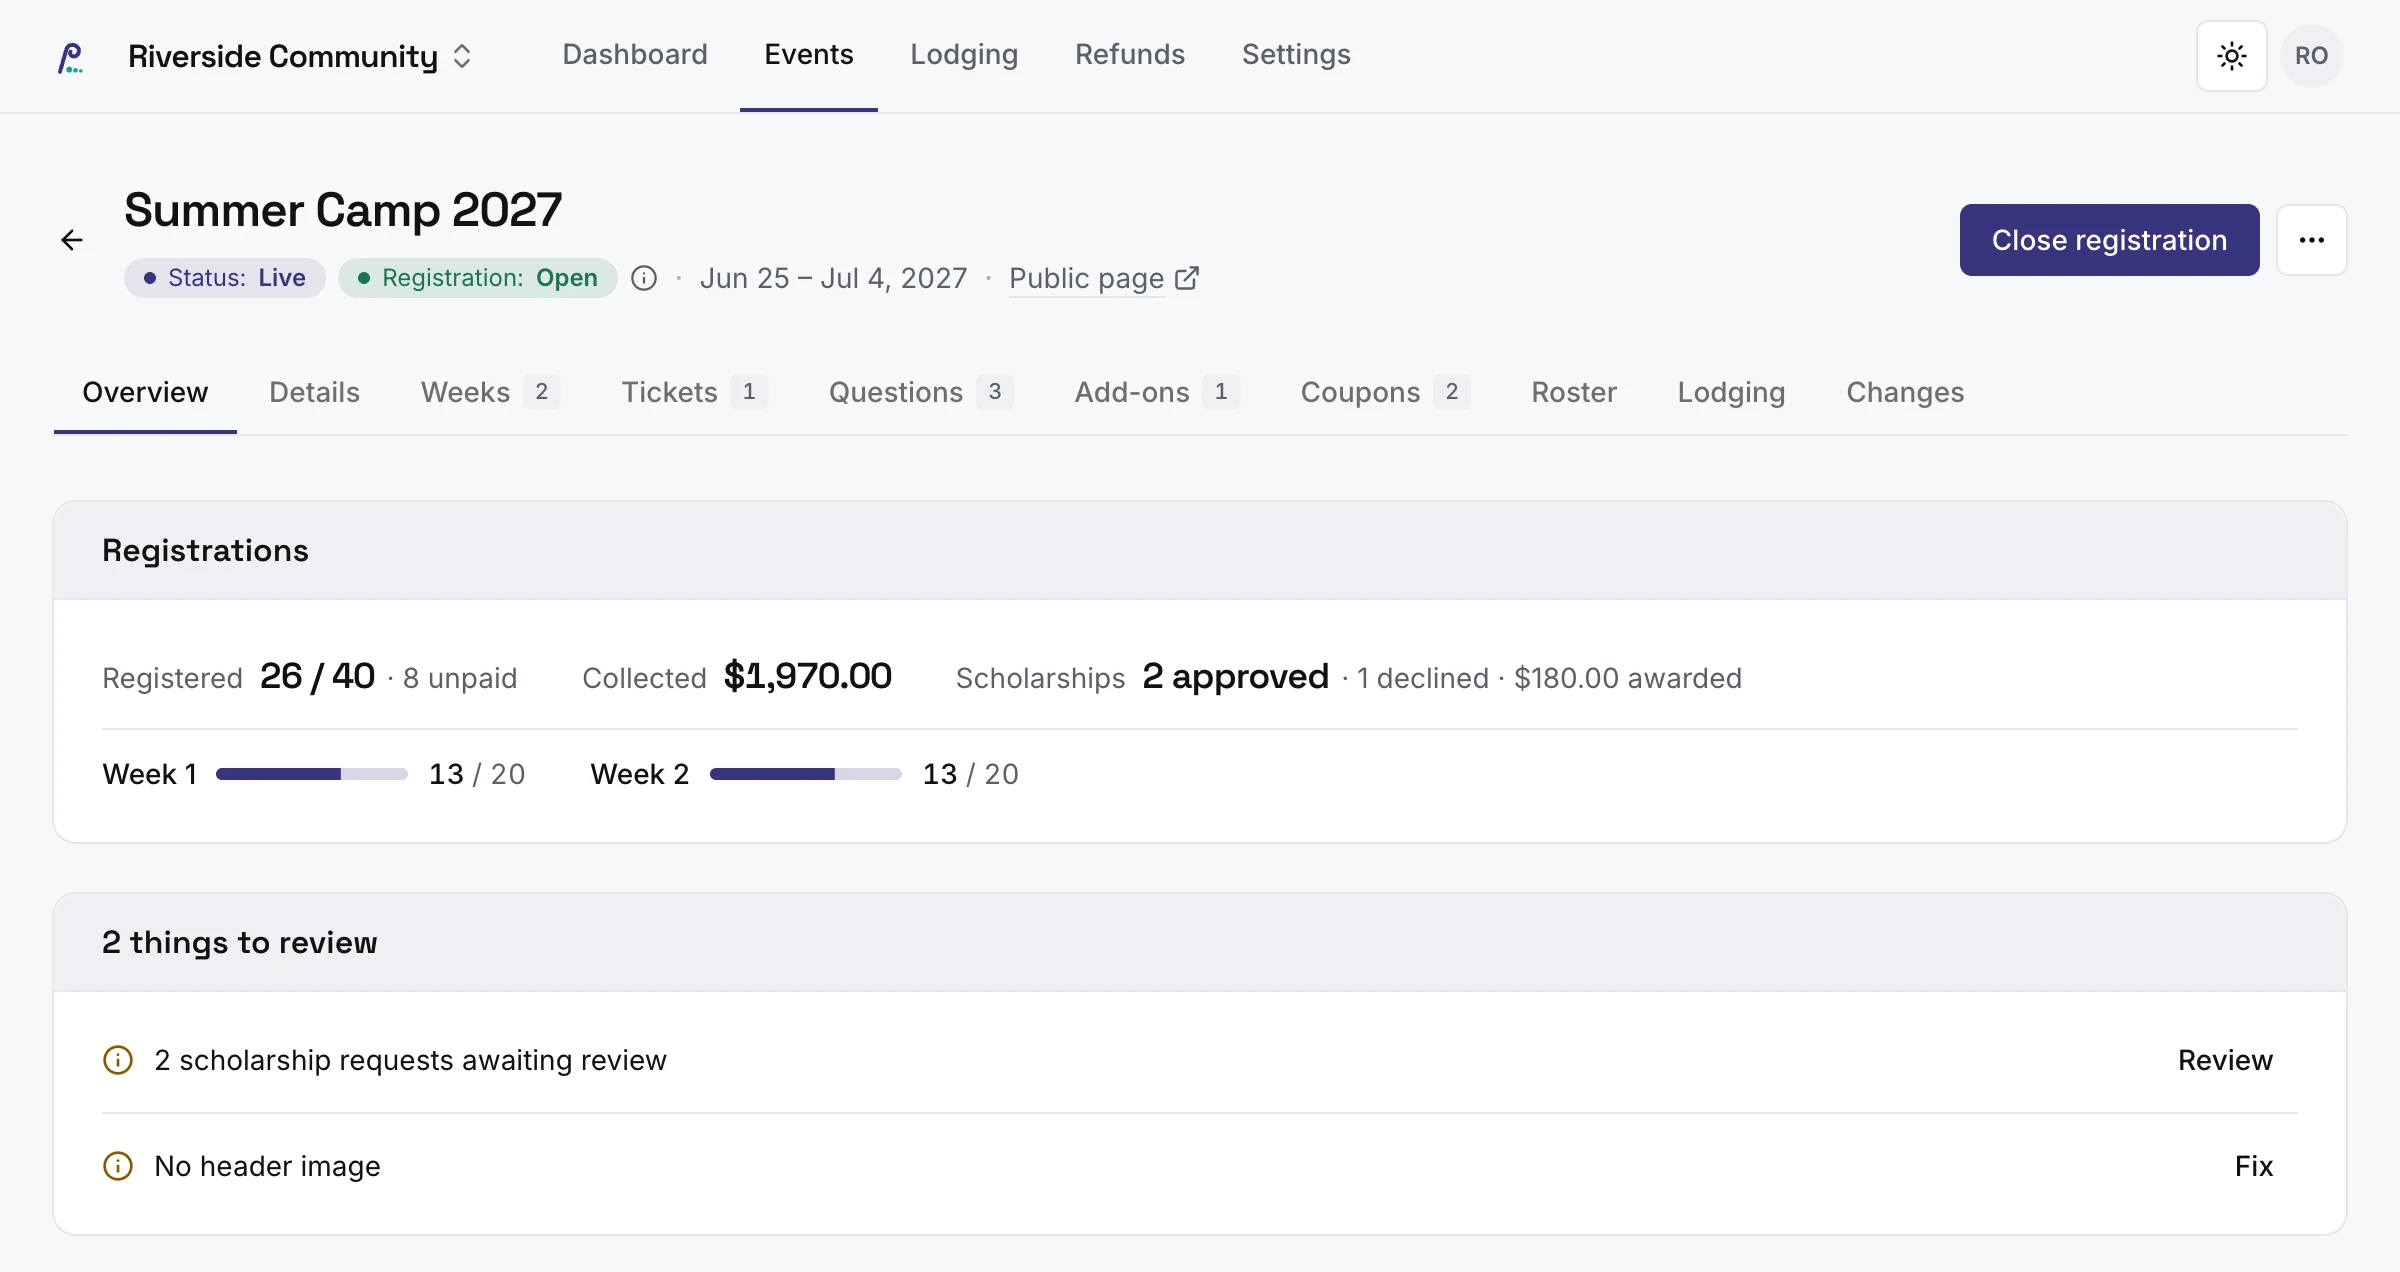Click the 'No header image' text
The image size is (2400, 1272).
coord(267,1166)
